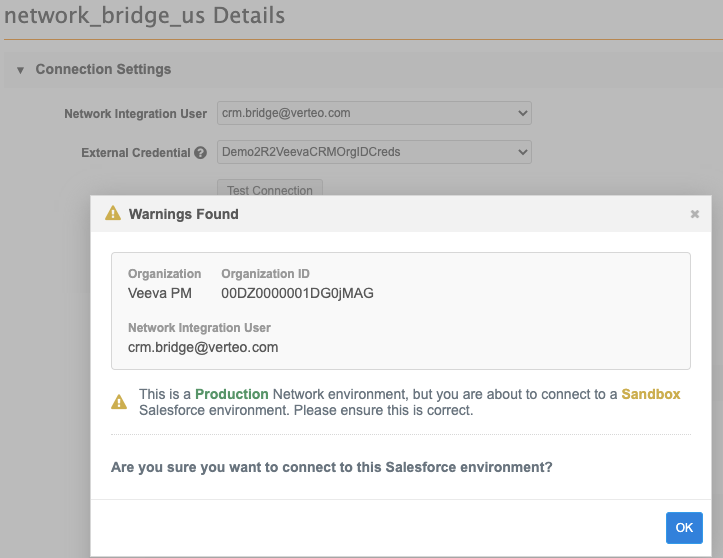Open the Network Integration User dropdown

click(x=374, y=113)
